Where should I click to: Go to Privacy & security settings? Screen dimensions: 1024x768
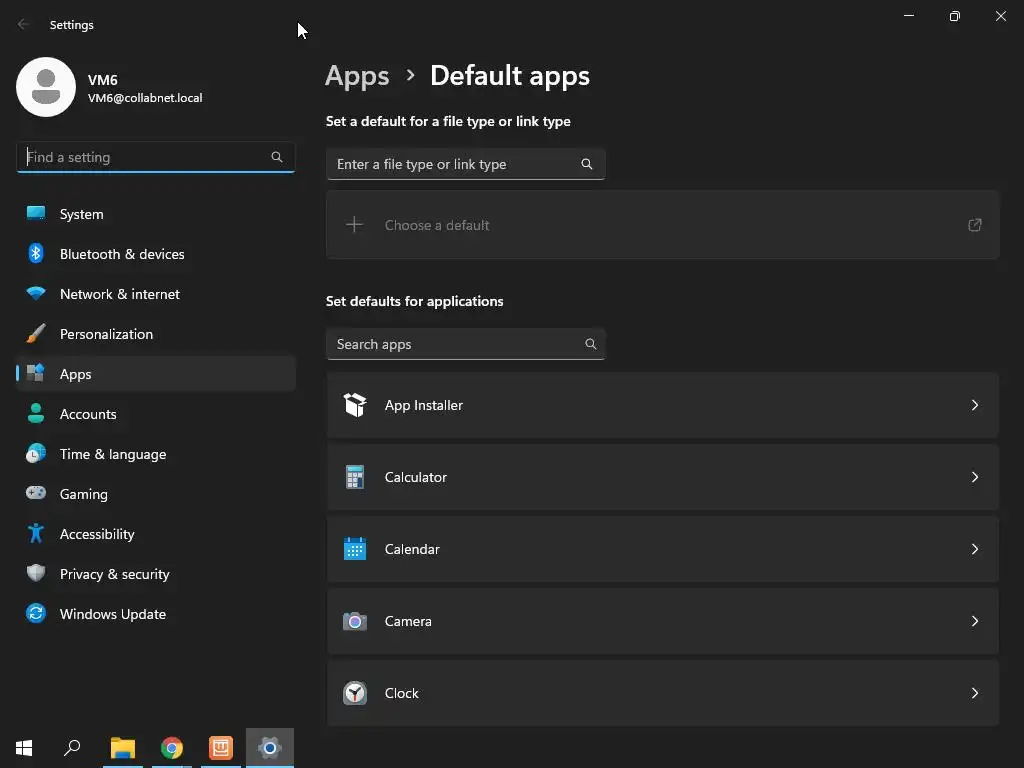[115, 574]
